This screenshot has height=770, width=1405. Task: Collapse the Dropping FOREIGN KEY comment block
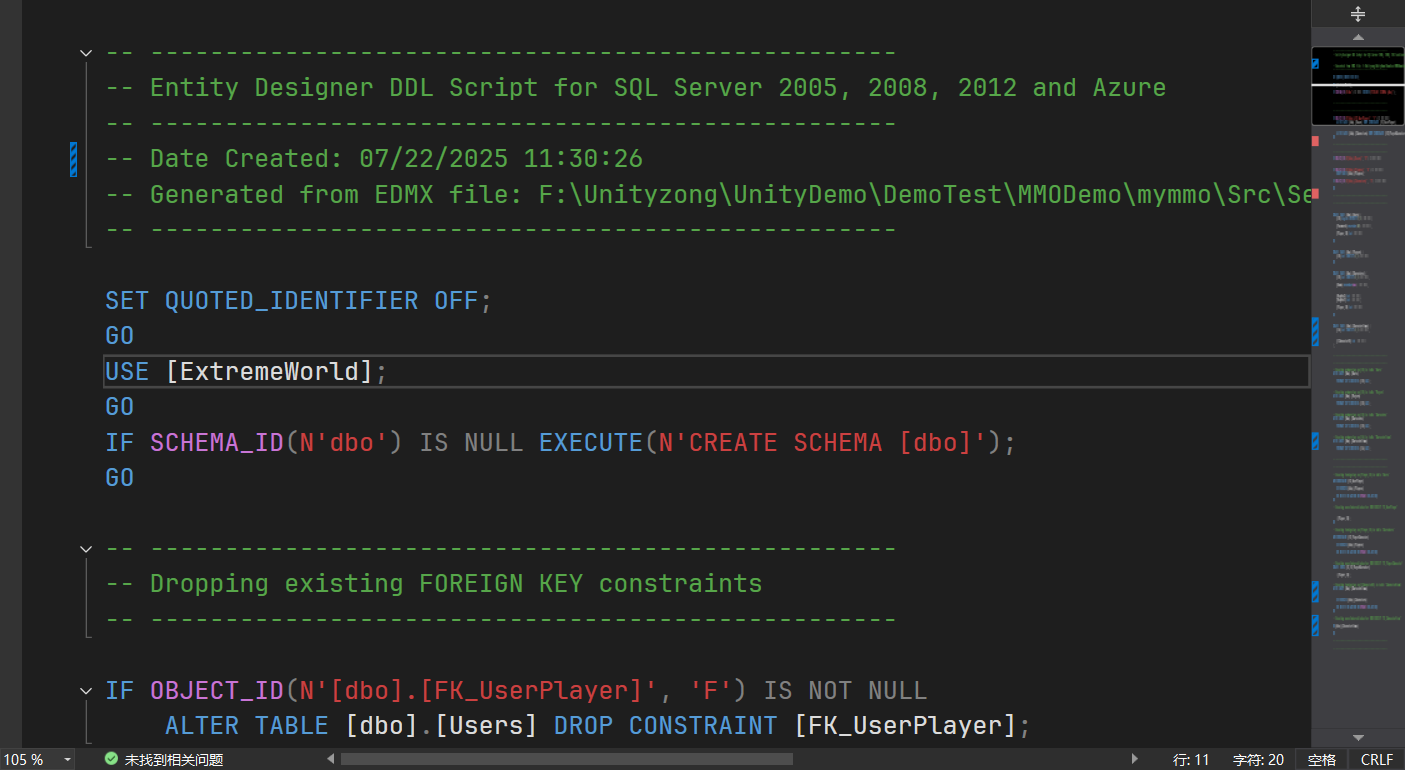86,549
